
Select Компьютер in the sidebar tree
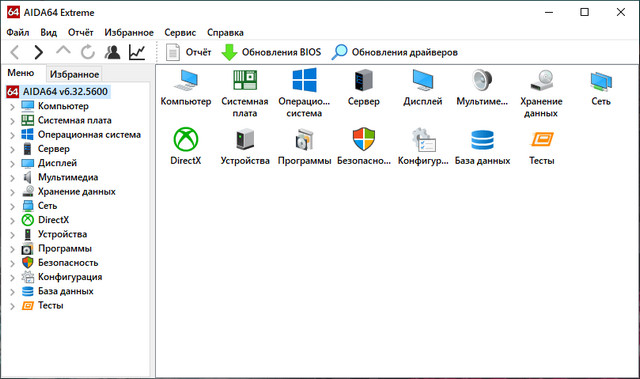(x=63, y=106)
